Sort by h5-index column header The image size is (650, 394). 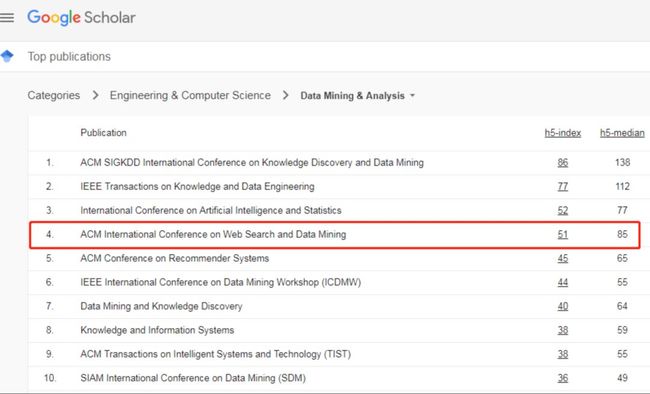click(563, 133)
